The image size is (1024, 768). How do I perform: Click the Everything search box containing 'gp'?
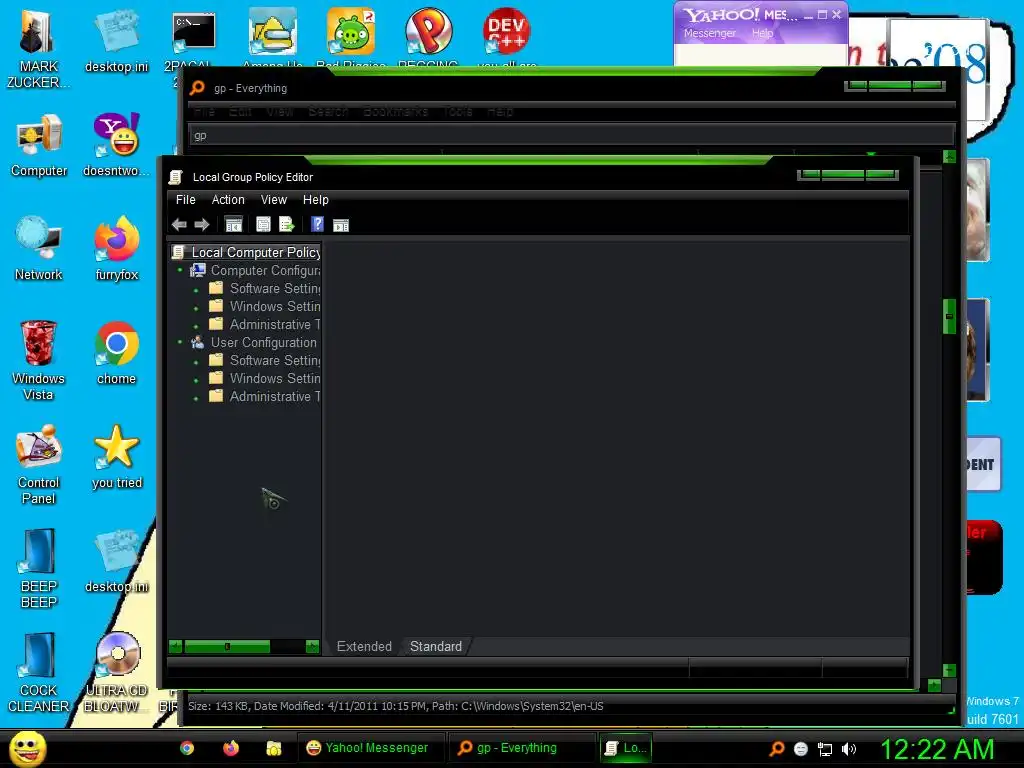[x=571, y=135]
